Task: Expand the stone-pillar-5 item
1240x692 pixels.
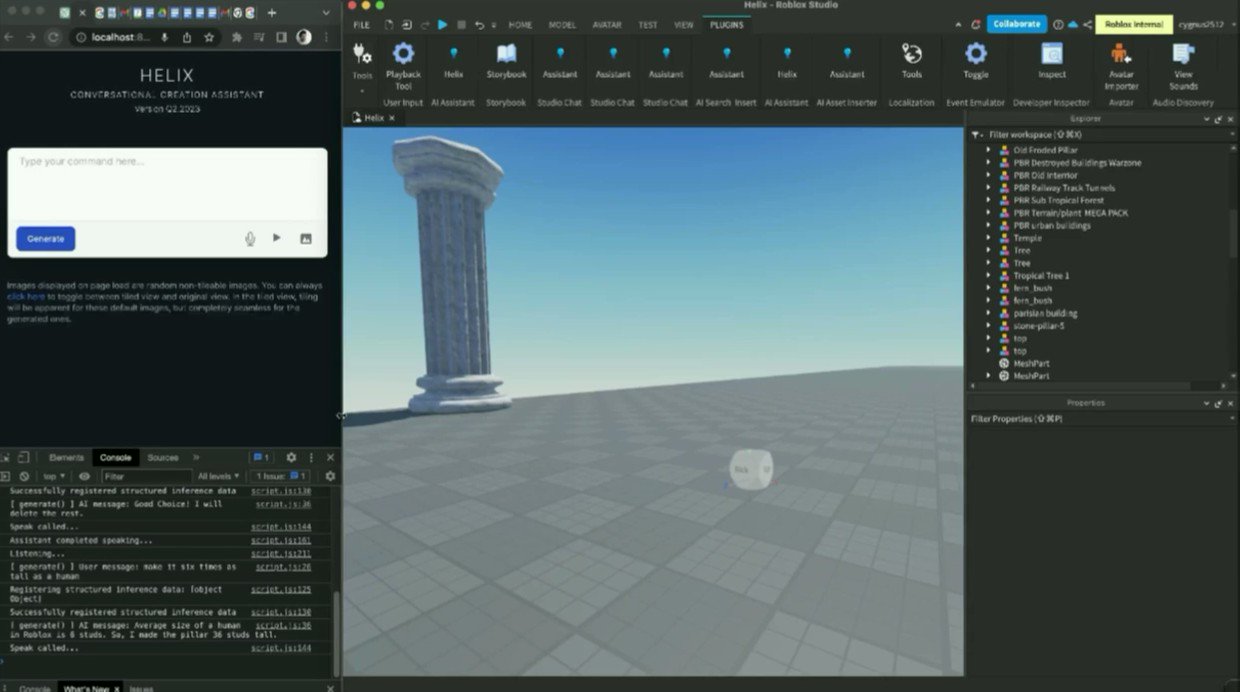Action: [988, 326]
